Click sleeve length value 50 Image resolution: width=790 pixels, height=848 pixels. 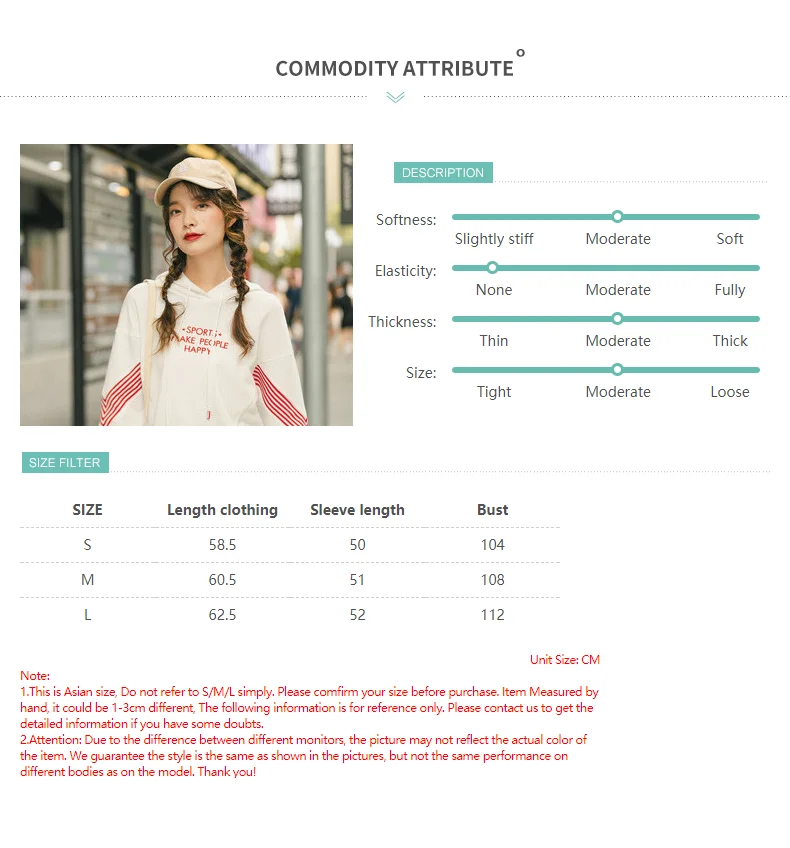pyautogui.click(x=357, y=545)
